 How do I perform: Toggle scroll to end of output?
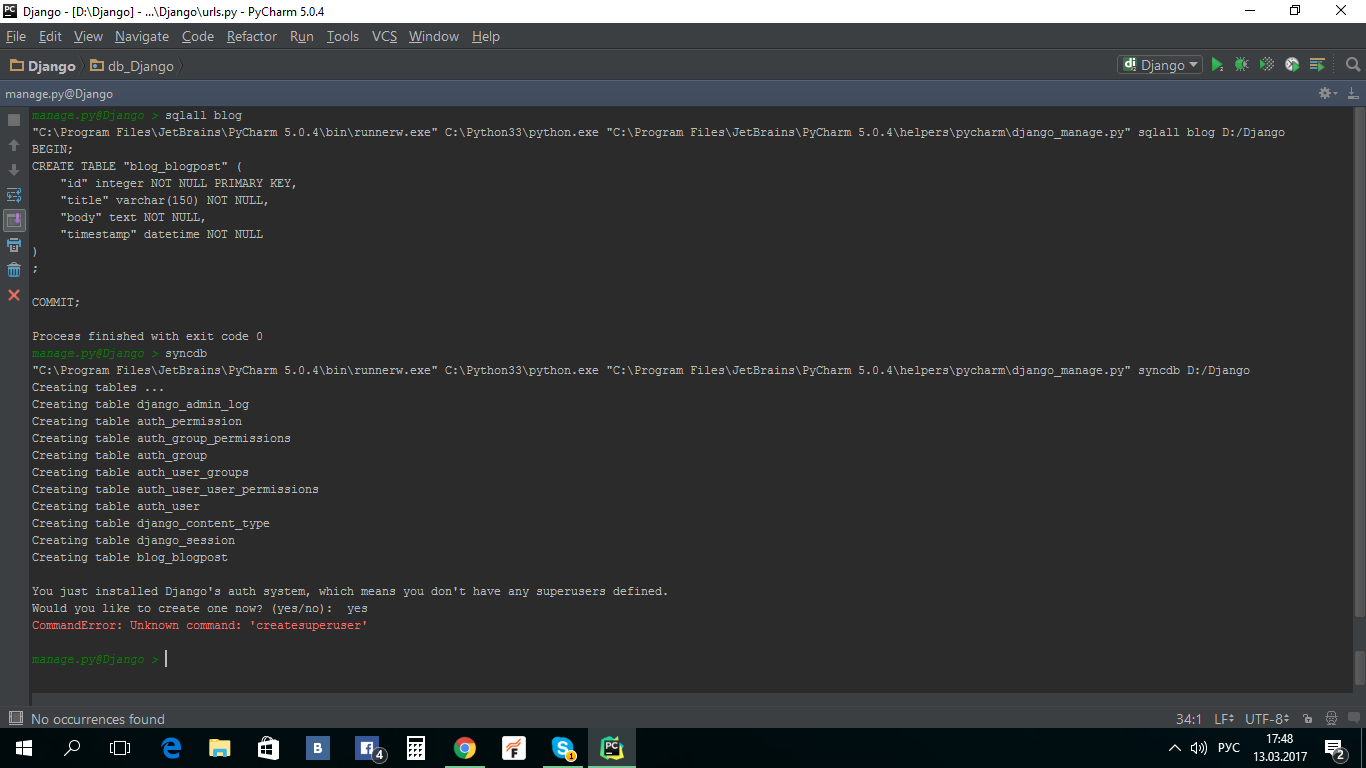(x=14, y=220)
